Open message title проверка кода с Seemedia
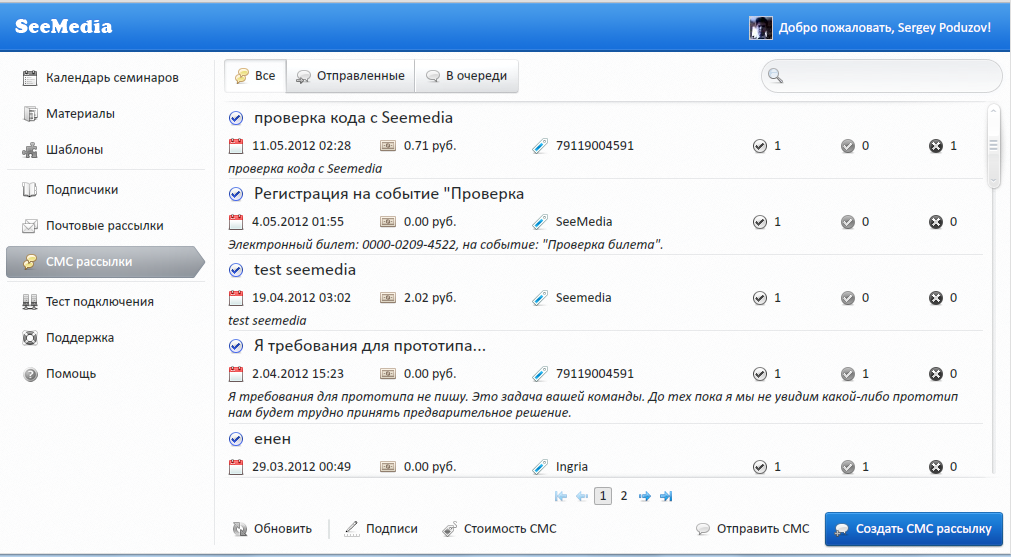Image resolution: width=1011 pixels, height=557 pixels. 353,118
